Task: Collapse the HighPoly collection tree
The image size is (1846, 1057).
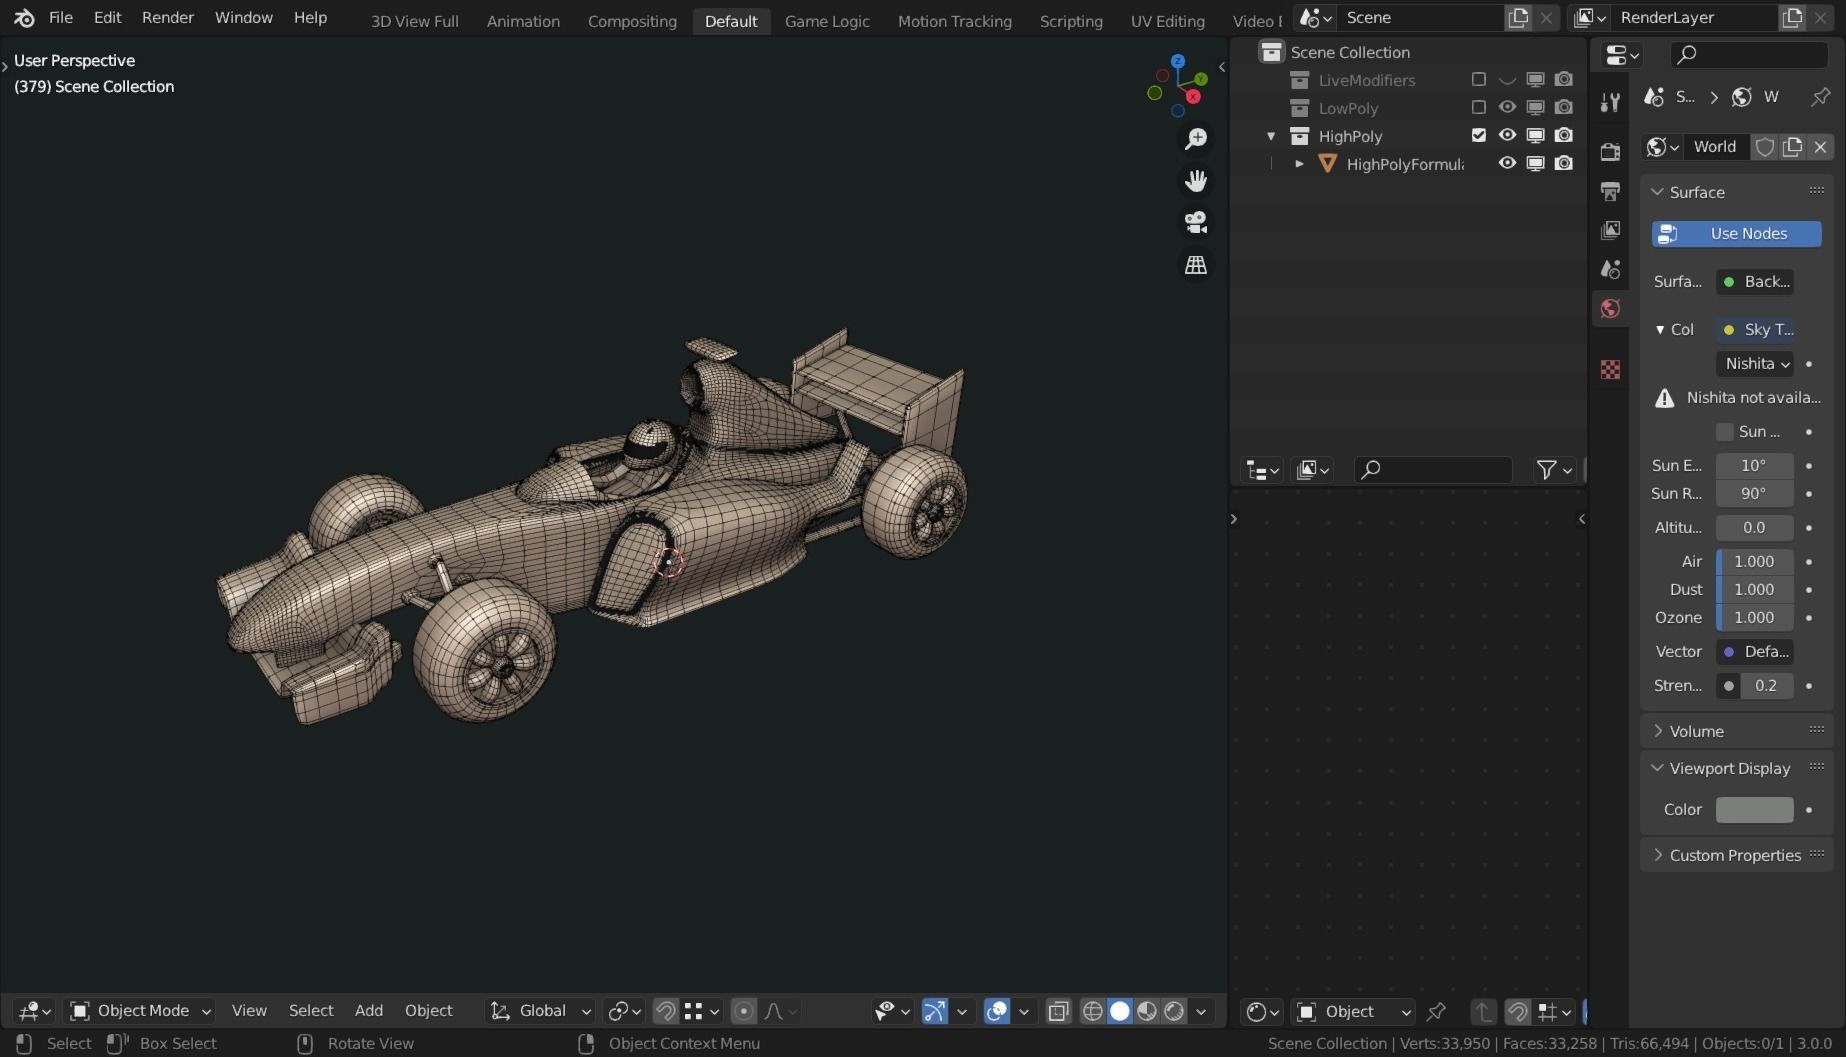Action: 1271,136
